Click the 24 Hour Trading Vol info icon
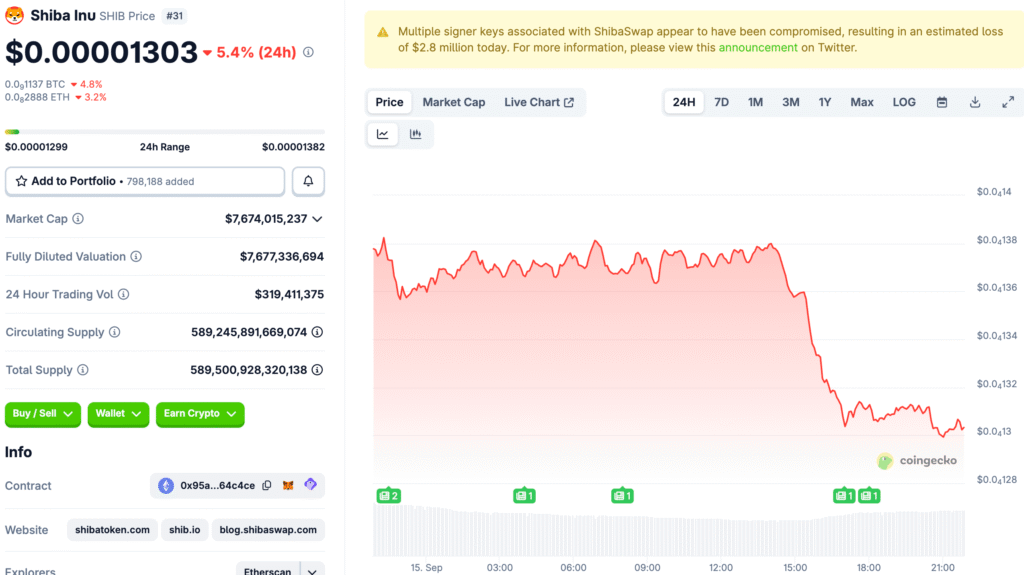Screen dimensions: 1024x575 [x=123, y=294]
